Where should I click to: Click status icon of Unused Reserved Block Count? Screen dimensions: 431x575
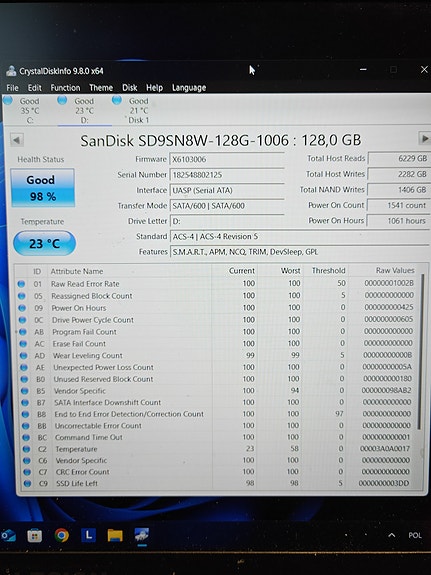coord(24,379)
